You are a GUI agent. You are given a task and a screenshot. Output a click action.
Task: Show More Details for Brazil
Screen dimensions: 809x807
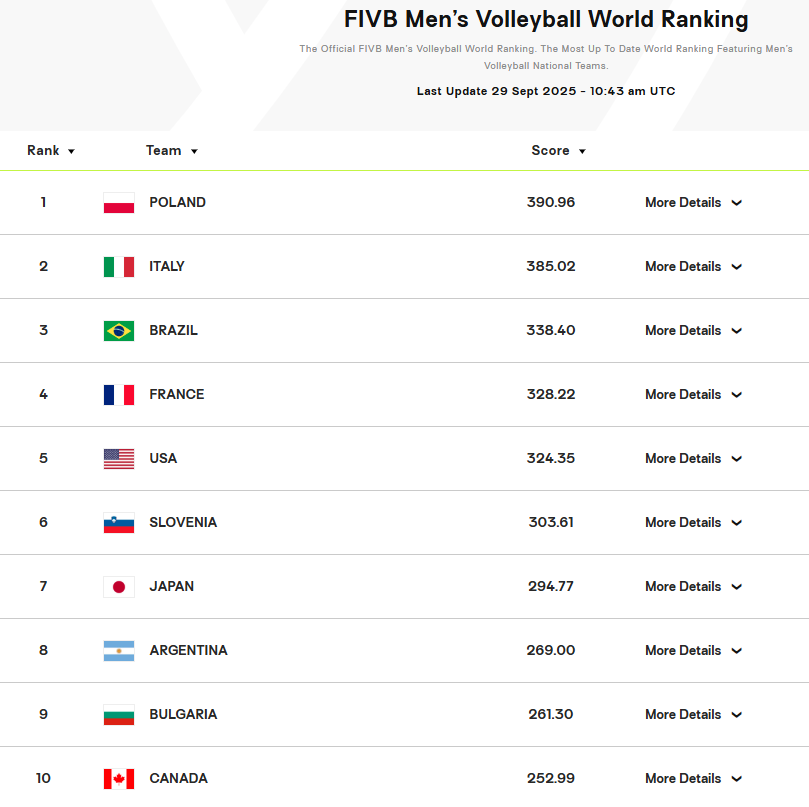693,331
